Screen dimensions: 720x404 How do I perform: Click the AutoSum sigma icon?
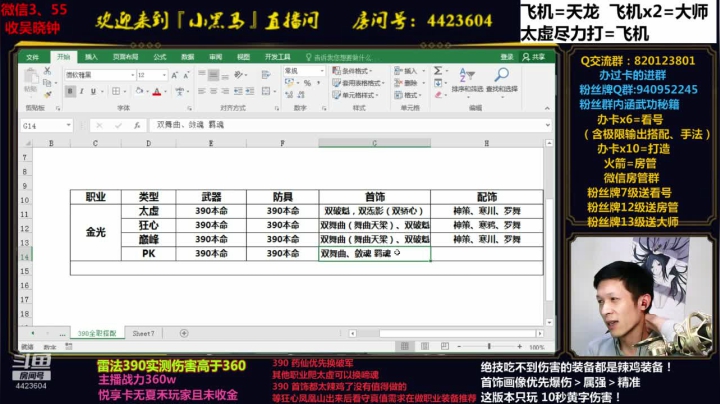438,71
